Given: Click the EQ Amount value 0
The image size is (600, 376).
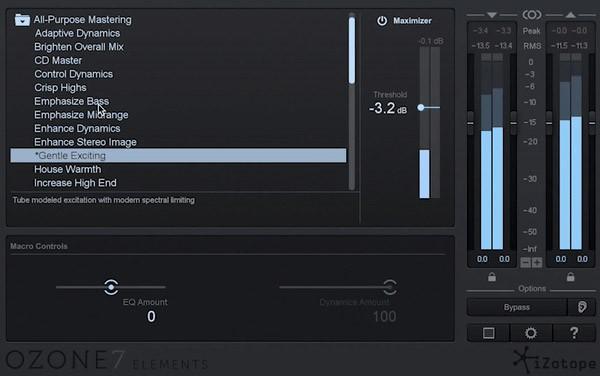Looking at the screenshot, I should point(151,316).
